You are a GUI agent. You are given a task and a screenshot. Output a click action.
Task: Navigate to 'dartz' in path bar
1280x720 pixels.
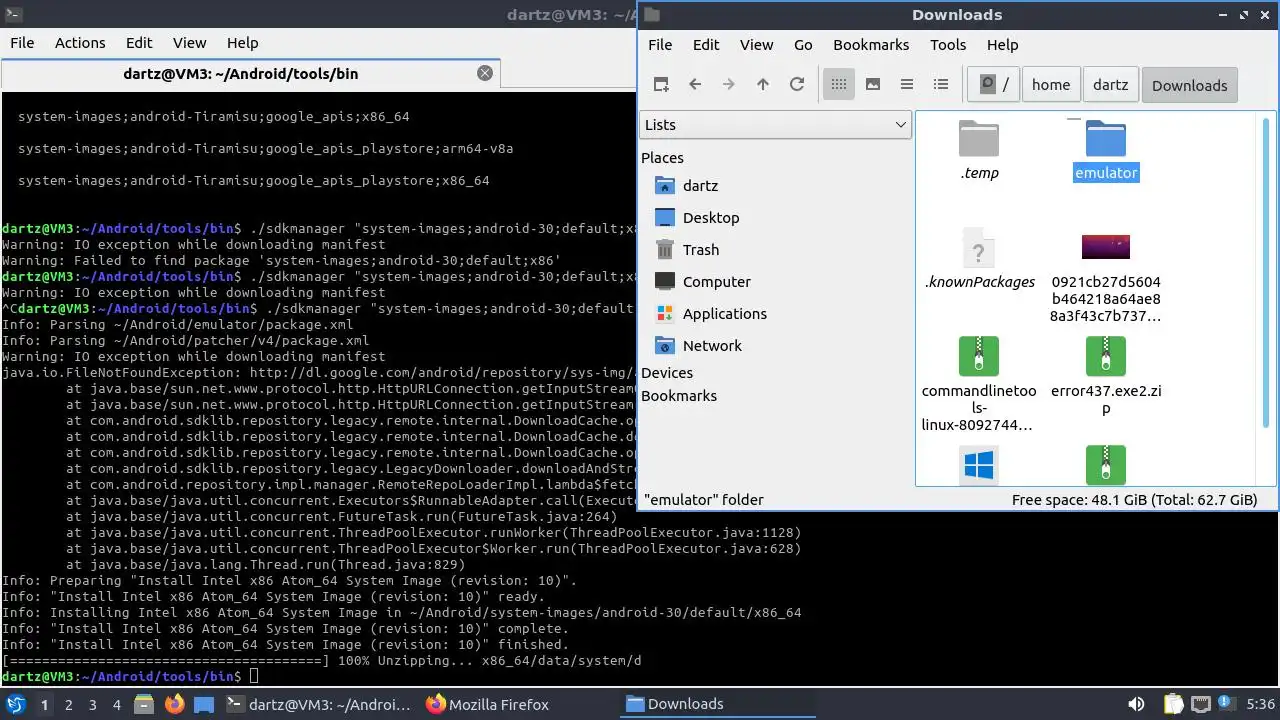click(1110, 85)
